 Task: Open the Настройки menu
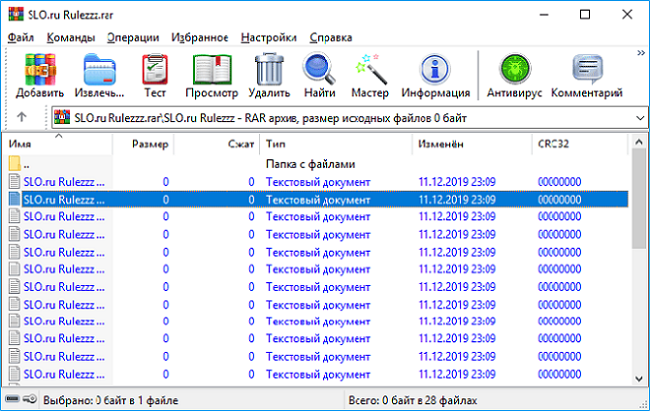[269, 37]
